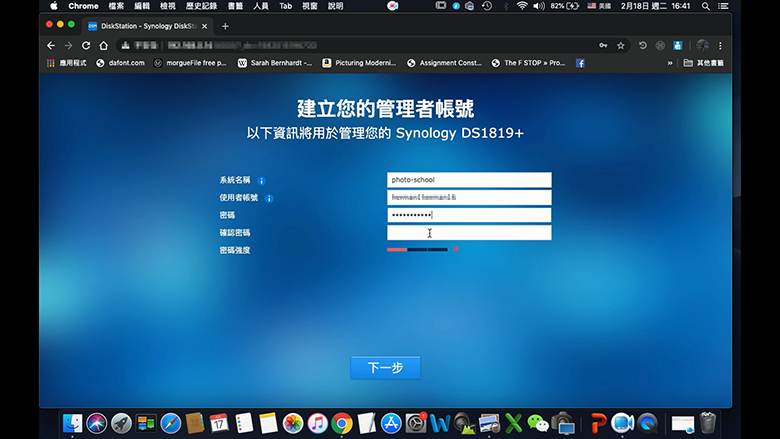Image resolution: width=780 pixels, height=439 pixels.
Task: Open the Assignment Const... bookmark
Action: coord(445,63)
